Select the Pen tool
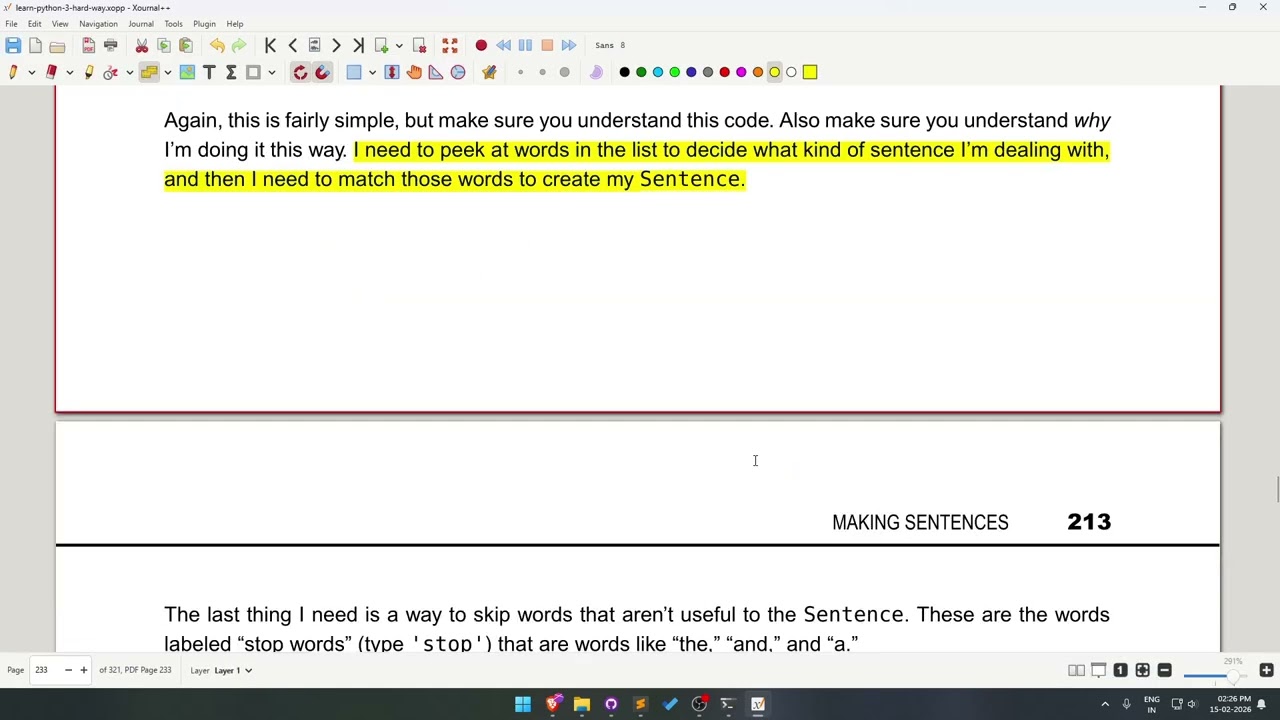This screenshot has height=720, width=1280. click(x=13, y=72)
